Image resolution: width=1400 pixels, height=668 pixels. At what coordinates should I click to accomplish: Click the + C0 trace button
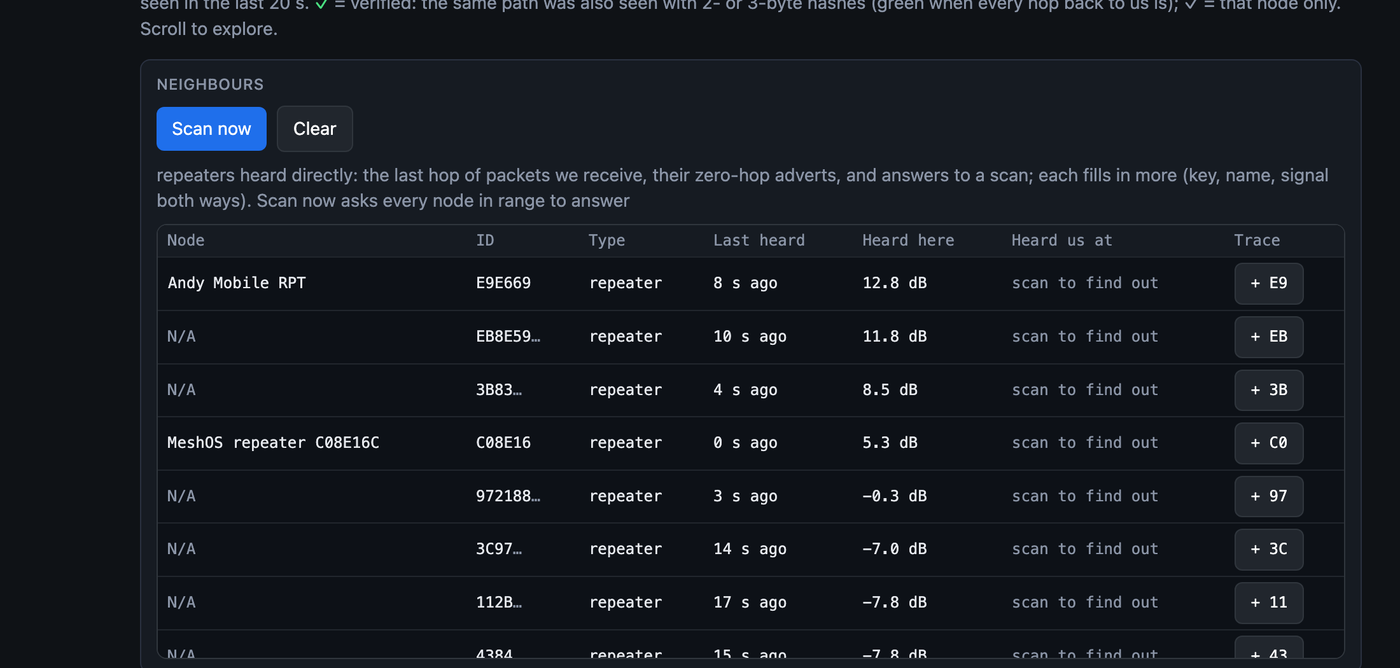click(1268, 443)
